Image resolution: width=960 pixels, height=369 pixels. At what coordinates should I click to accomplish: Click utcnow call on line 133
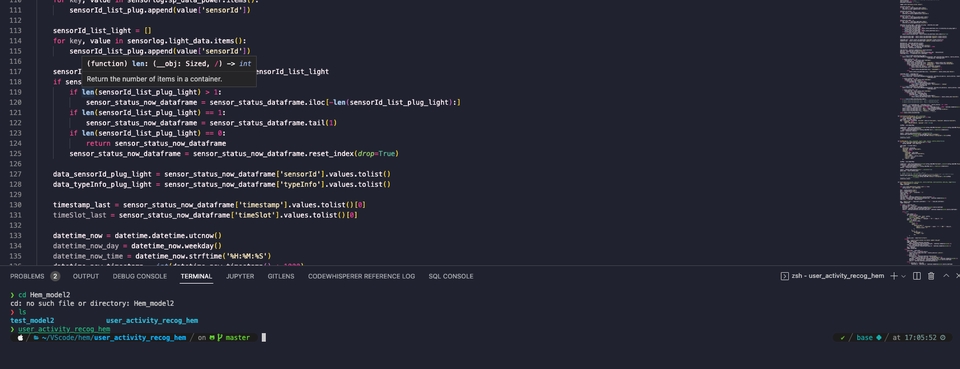(x=200, y=235)
